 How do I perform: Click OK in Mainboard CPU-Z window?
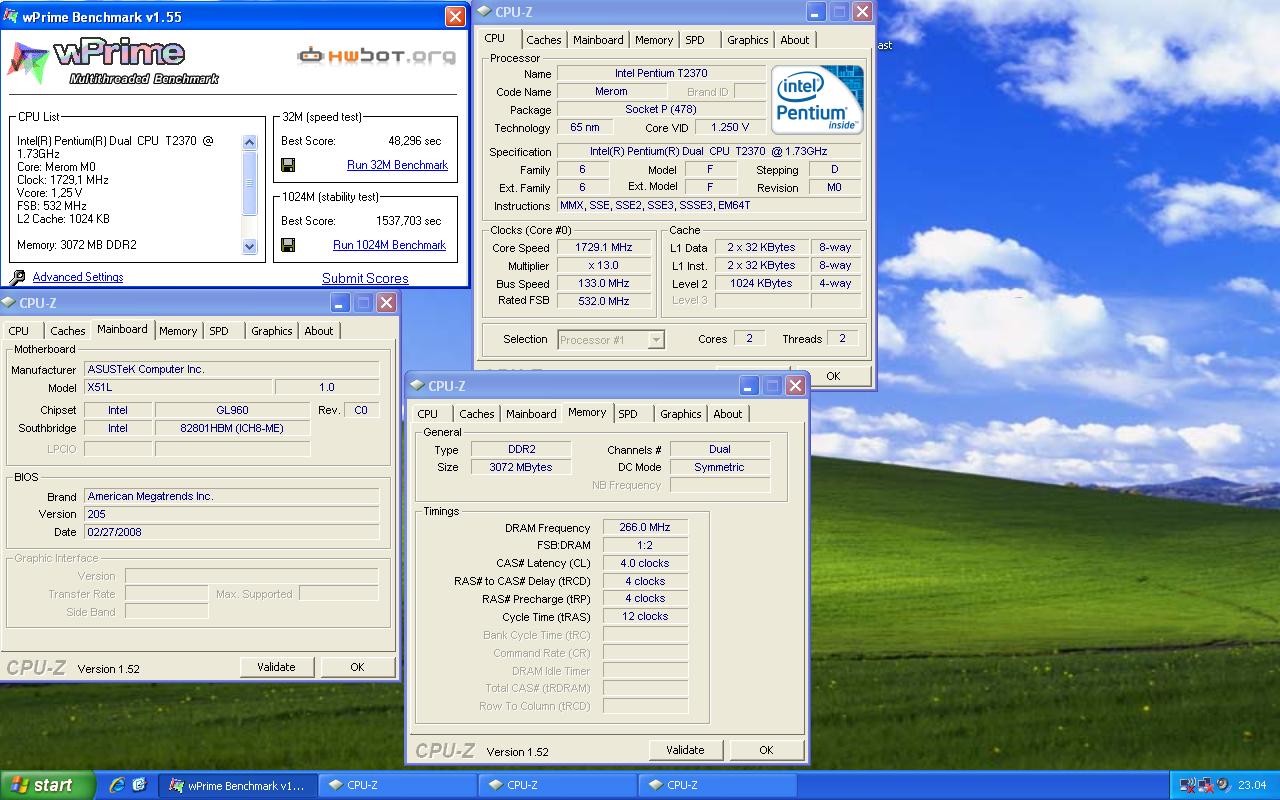click(x=357, y=667)
